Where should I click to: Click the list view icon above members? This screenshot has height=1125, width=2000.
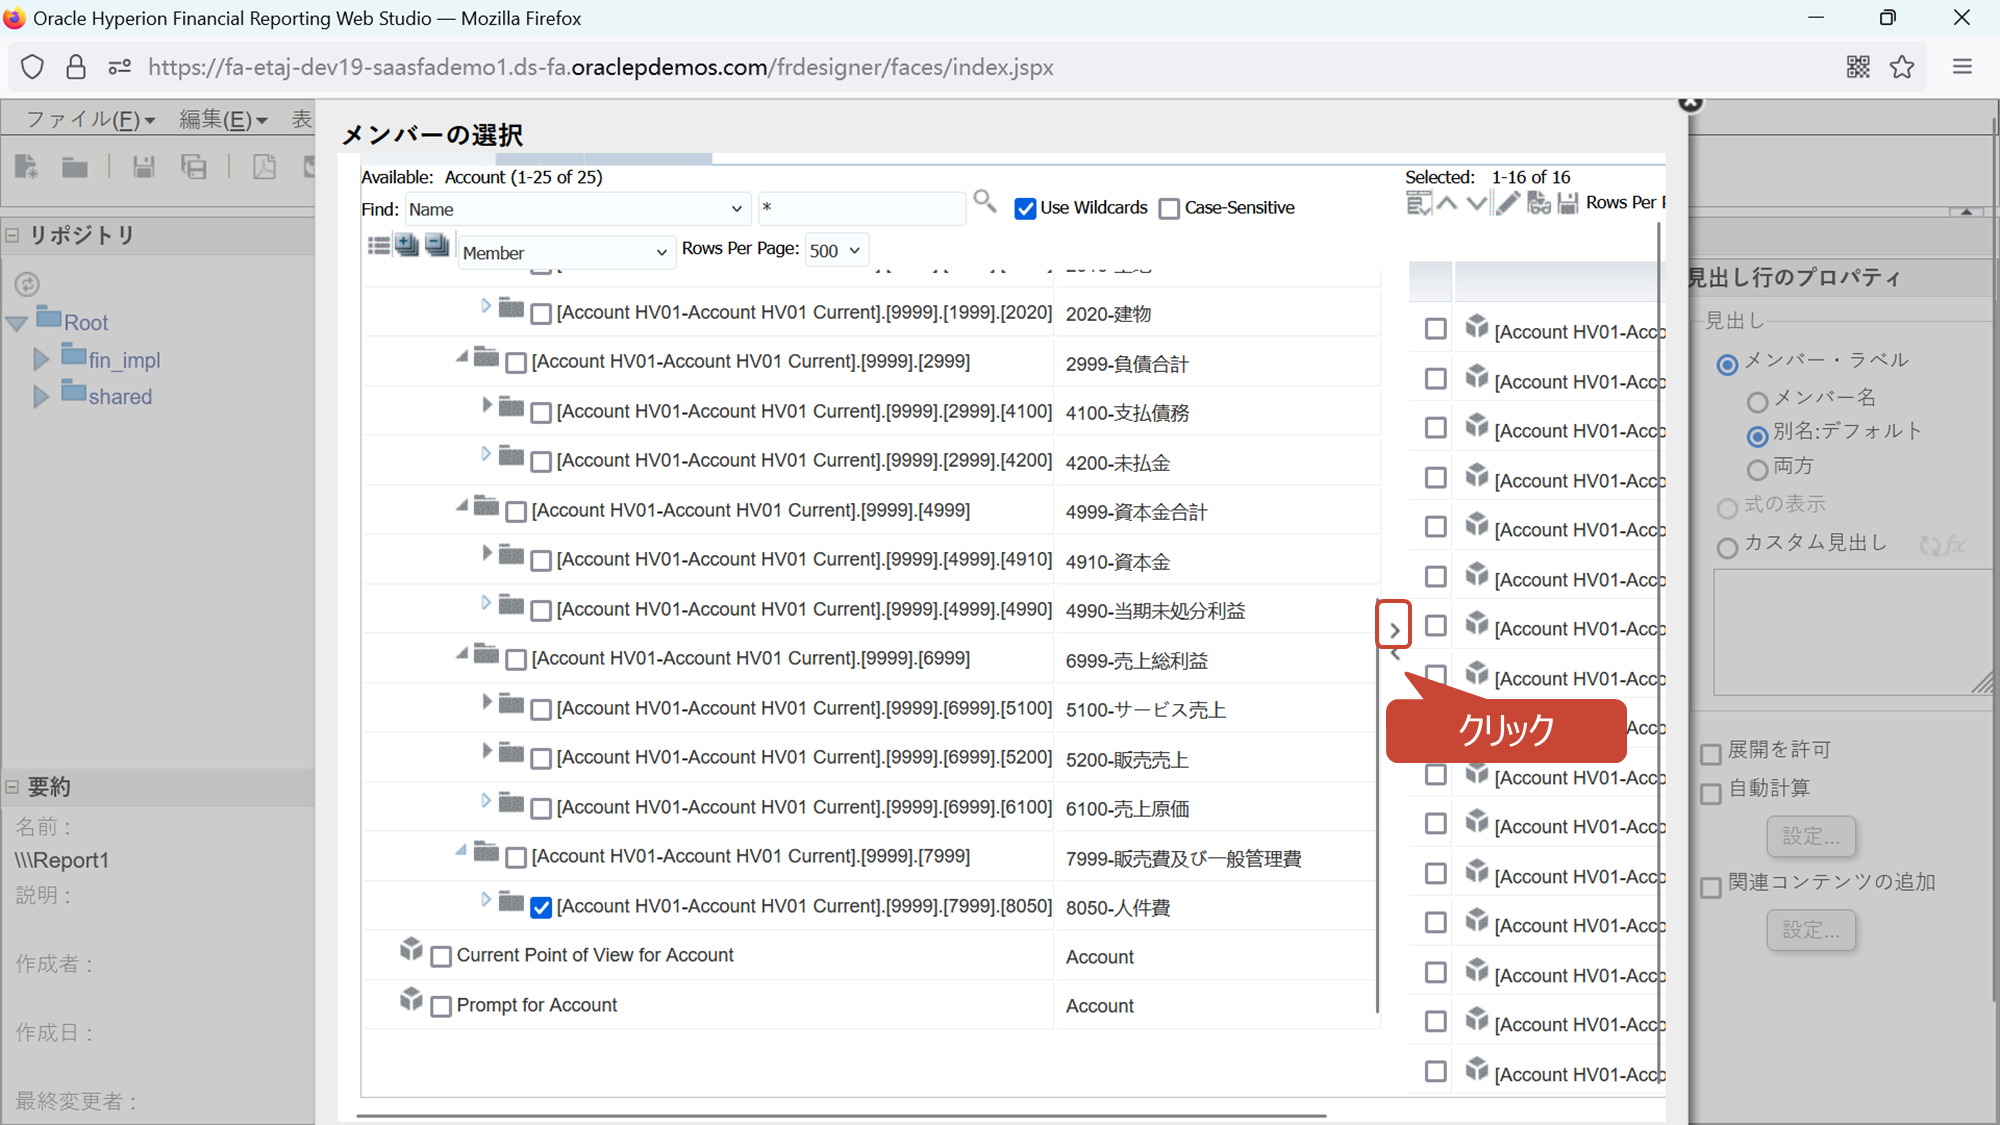point(378,246)
